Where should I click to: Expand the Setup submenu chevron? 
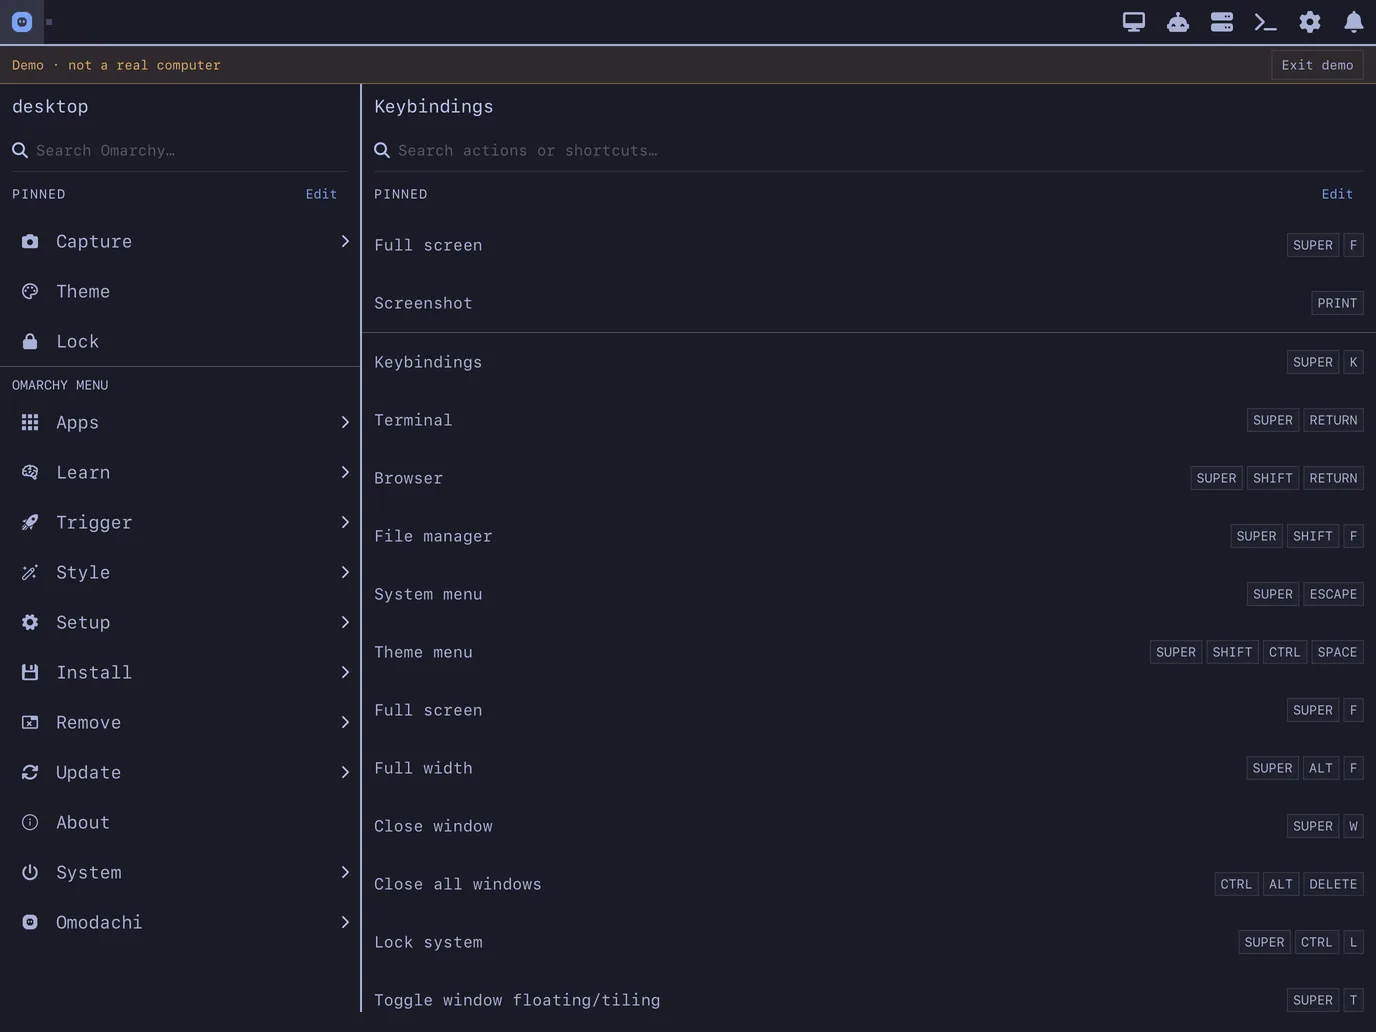pyautogui.click(x=345, y=622)
